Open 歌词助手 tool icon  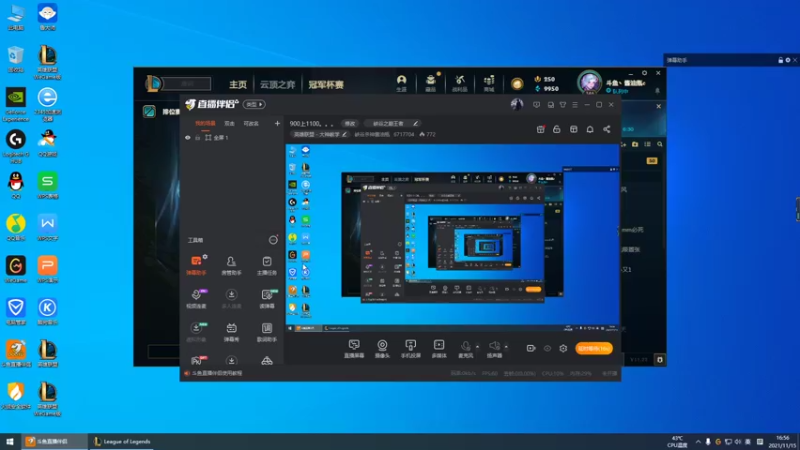pos(267,332)
